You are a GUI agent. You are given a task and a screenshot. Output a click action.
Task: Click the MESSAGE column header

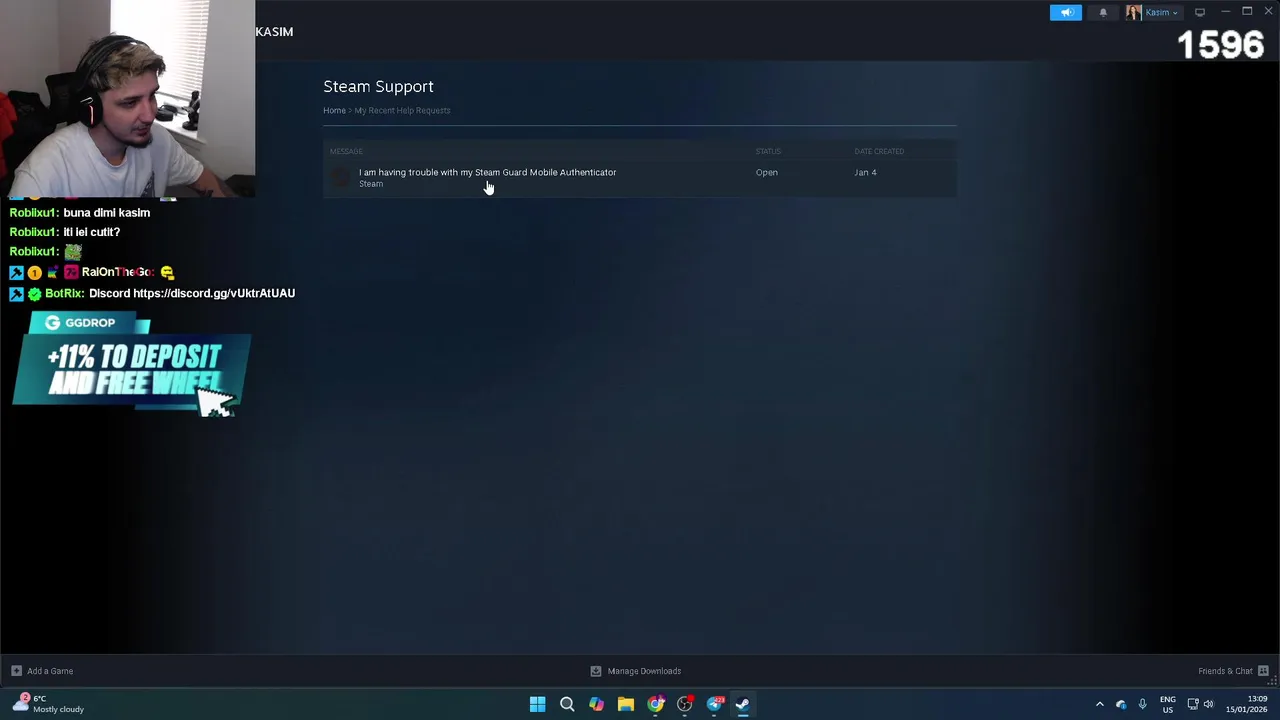346,151
